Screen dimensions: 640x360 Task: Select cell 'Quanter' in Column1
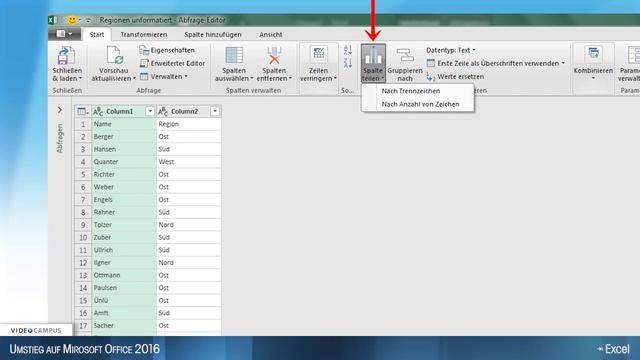click(x=124, y=162)
